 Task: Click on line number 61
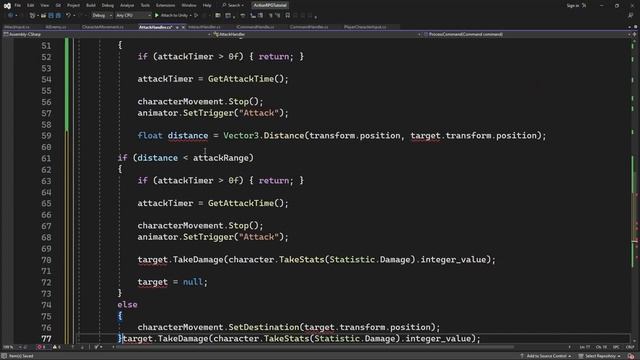(x=46, y=158)
